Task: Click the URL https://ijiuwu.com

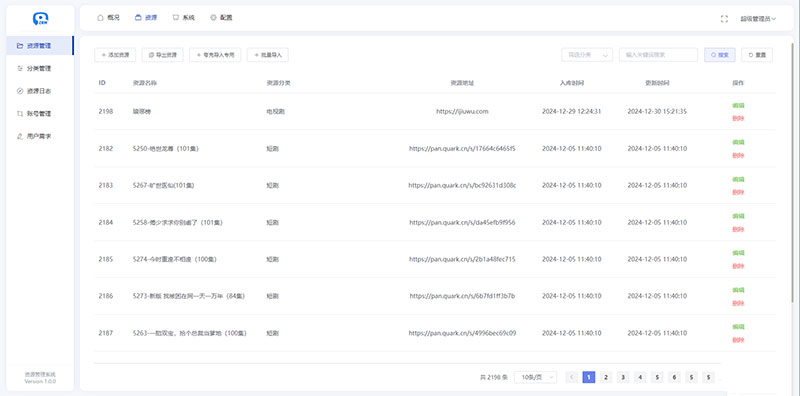Action: pos(462,111)
